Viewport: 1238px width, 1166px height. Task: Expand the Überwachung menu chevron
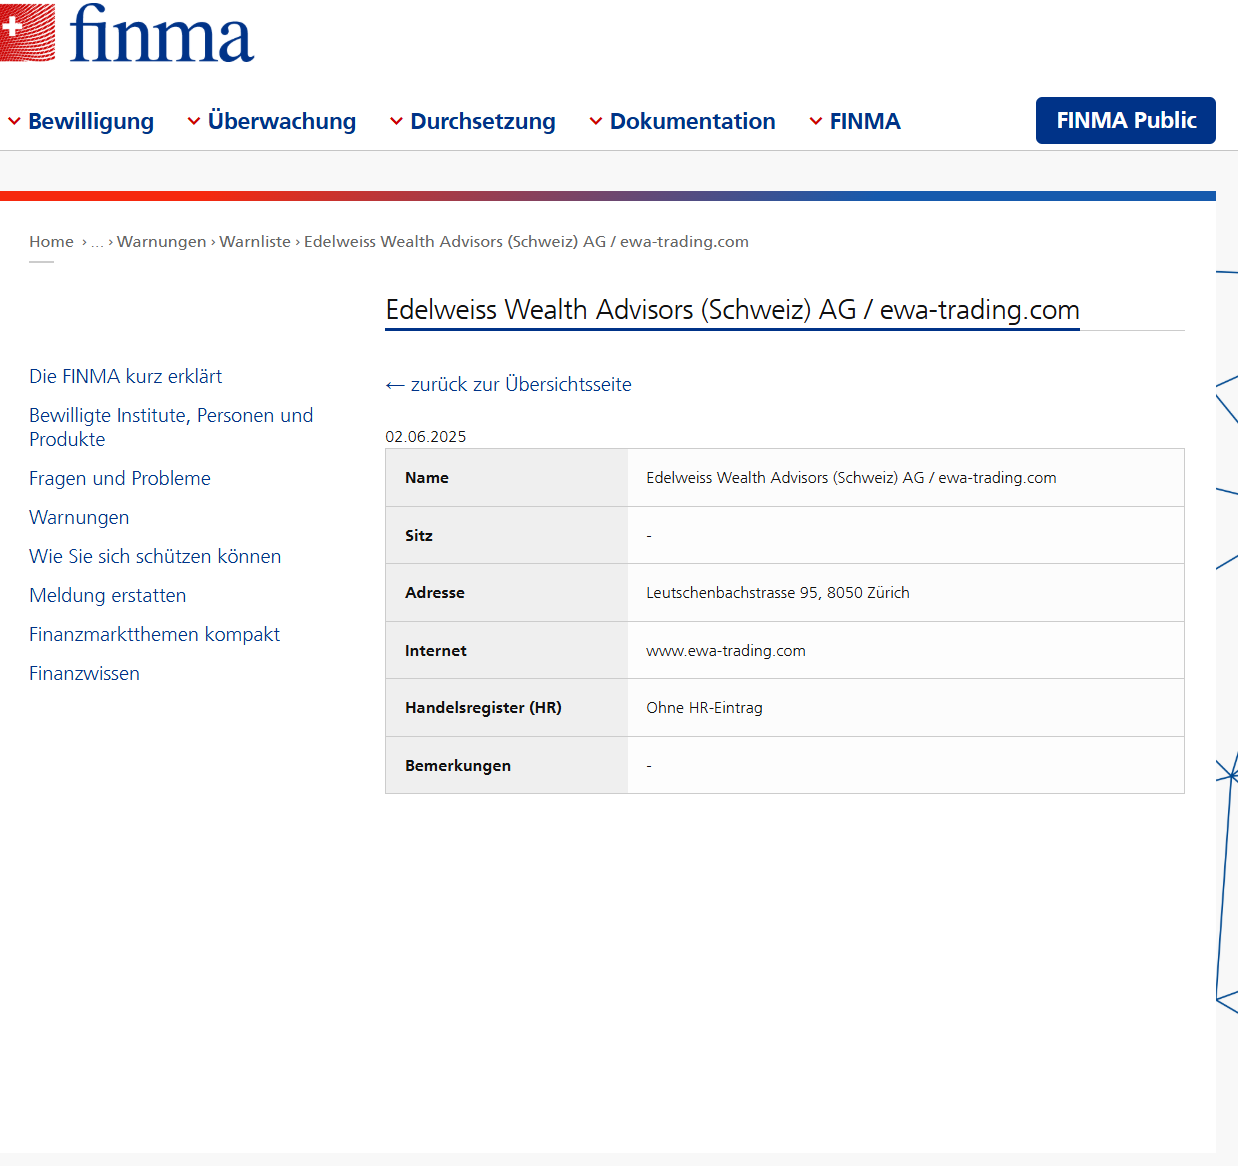(194, 121)
